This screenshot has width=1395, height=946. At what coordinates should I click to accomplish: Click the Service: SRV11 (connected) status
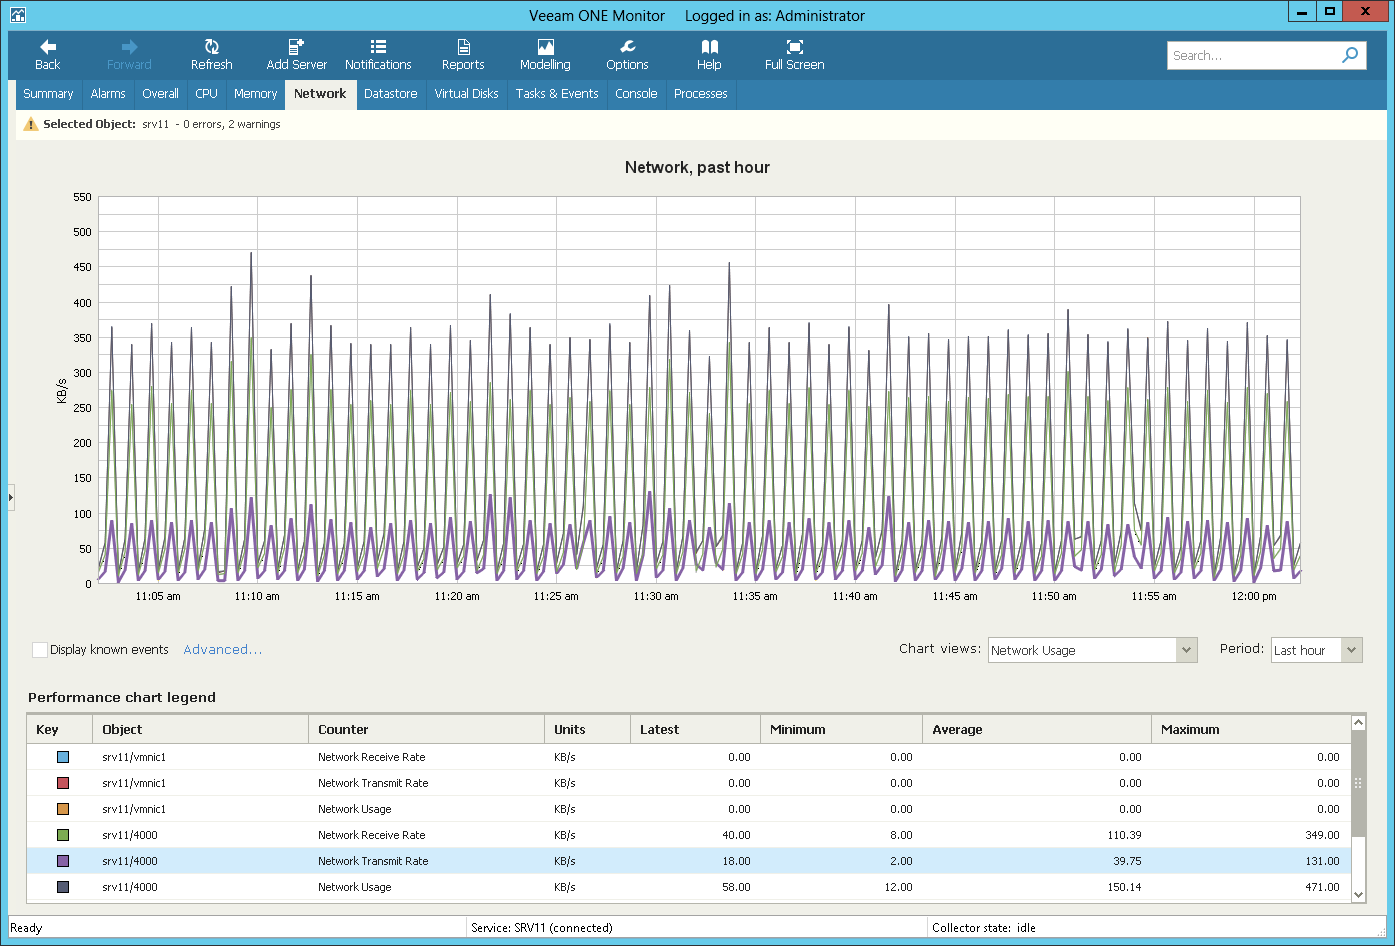(541, 928)
